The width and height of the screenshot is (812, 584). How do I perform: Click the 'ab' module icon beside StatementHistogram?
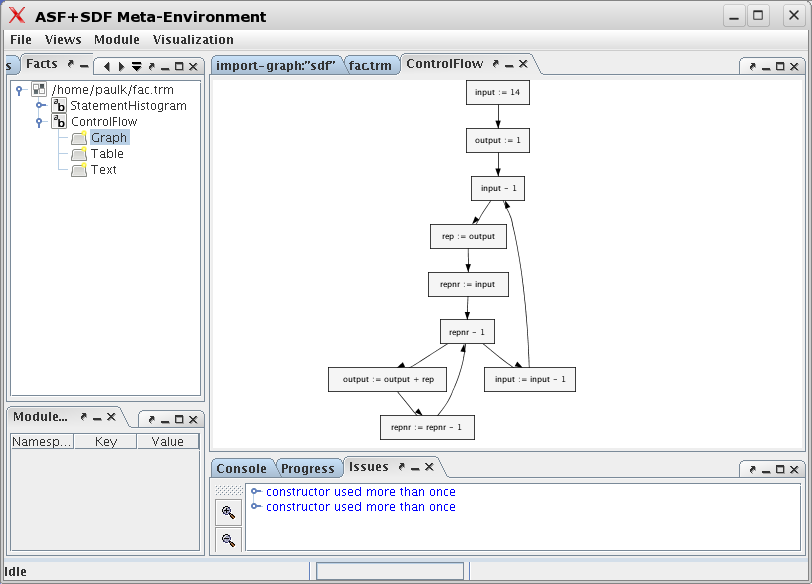[x=58, y=105]
